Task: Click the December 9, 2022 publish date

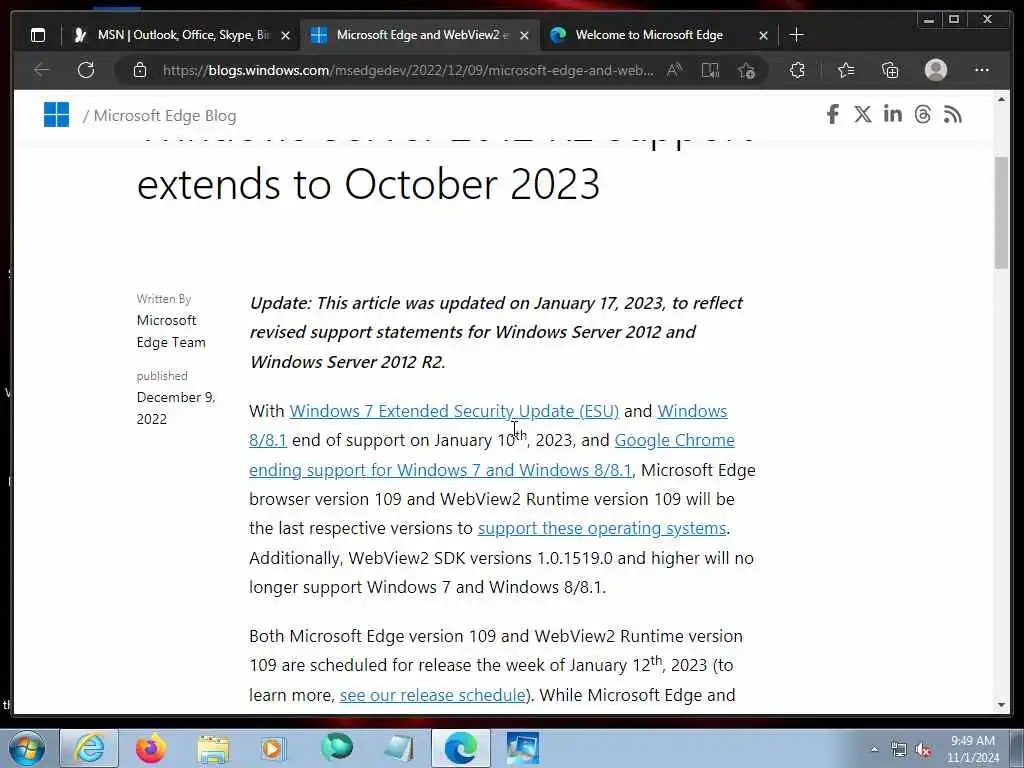Action: point(176,408)
